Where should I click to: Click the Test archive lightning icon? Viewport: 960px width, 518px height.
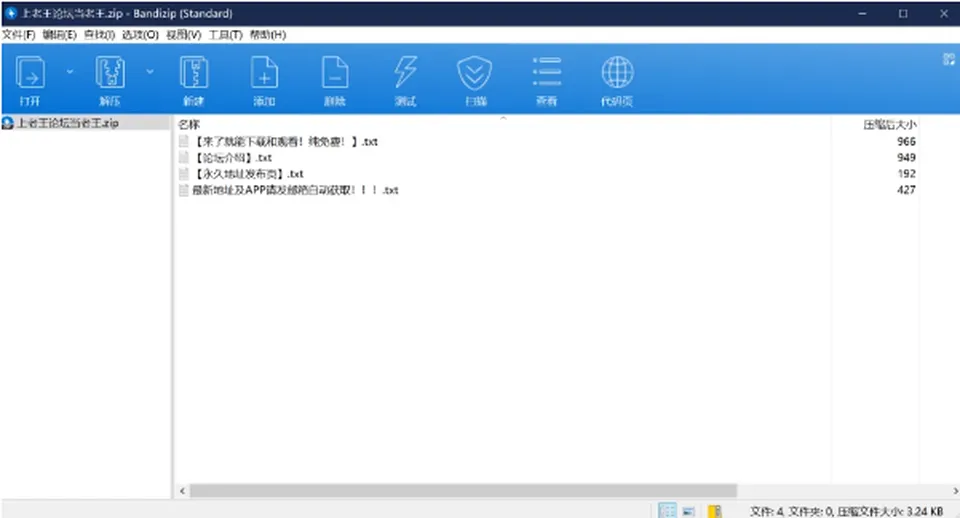coord(405,73)
